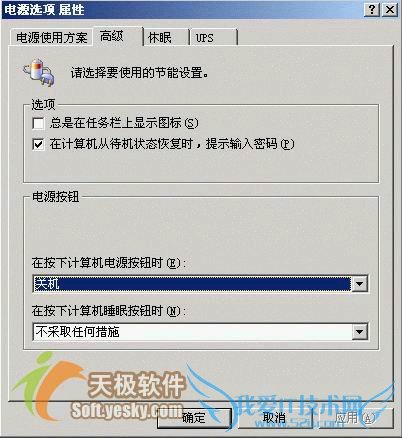Click the 应用(A) button
The image size is (402, 438).
355,418
